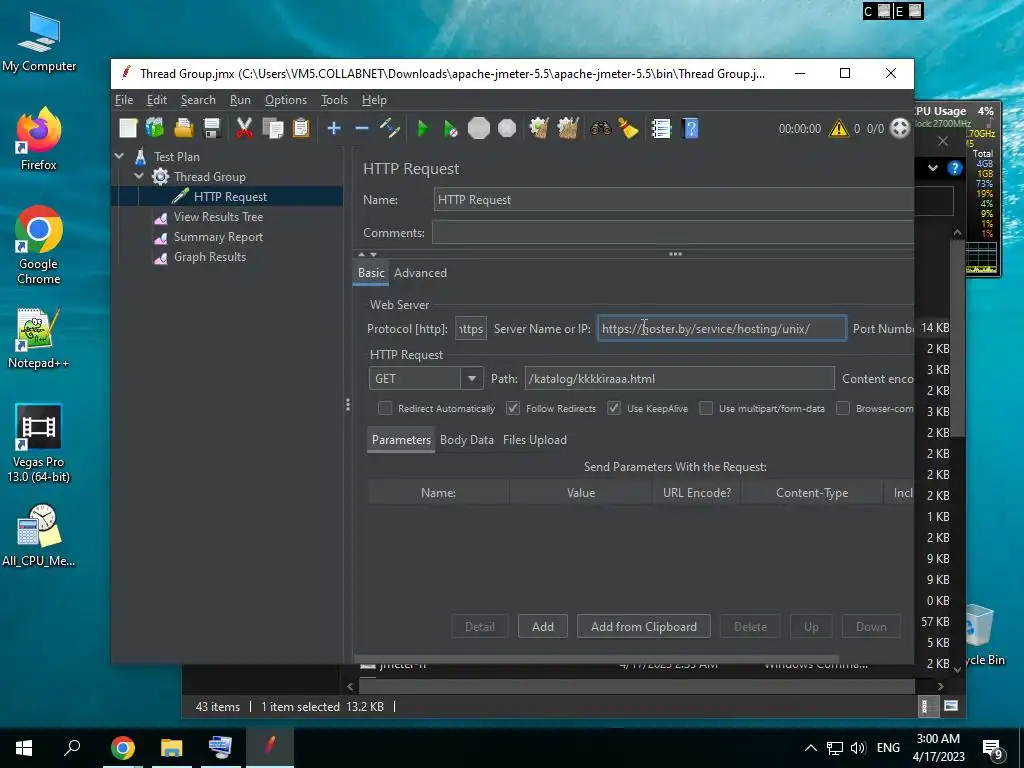Click the remote engines status icon
Viewport: 1024px width, 768px height.
(x=900, y=129)
